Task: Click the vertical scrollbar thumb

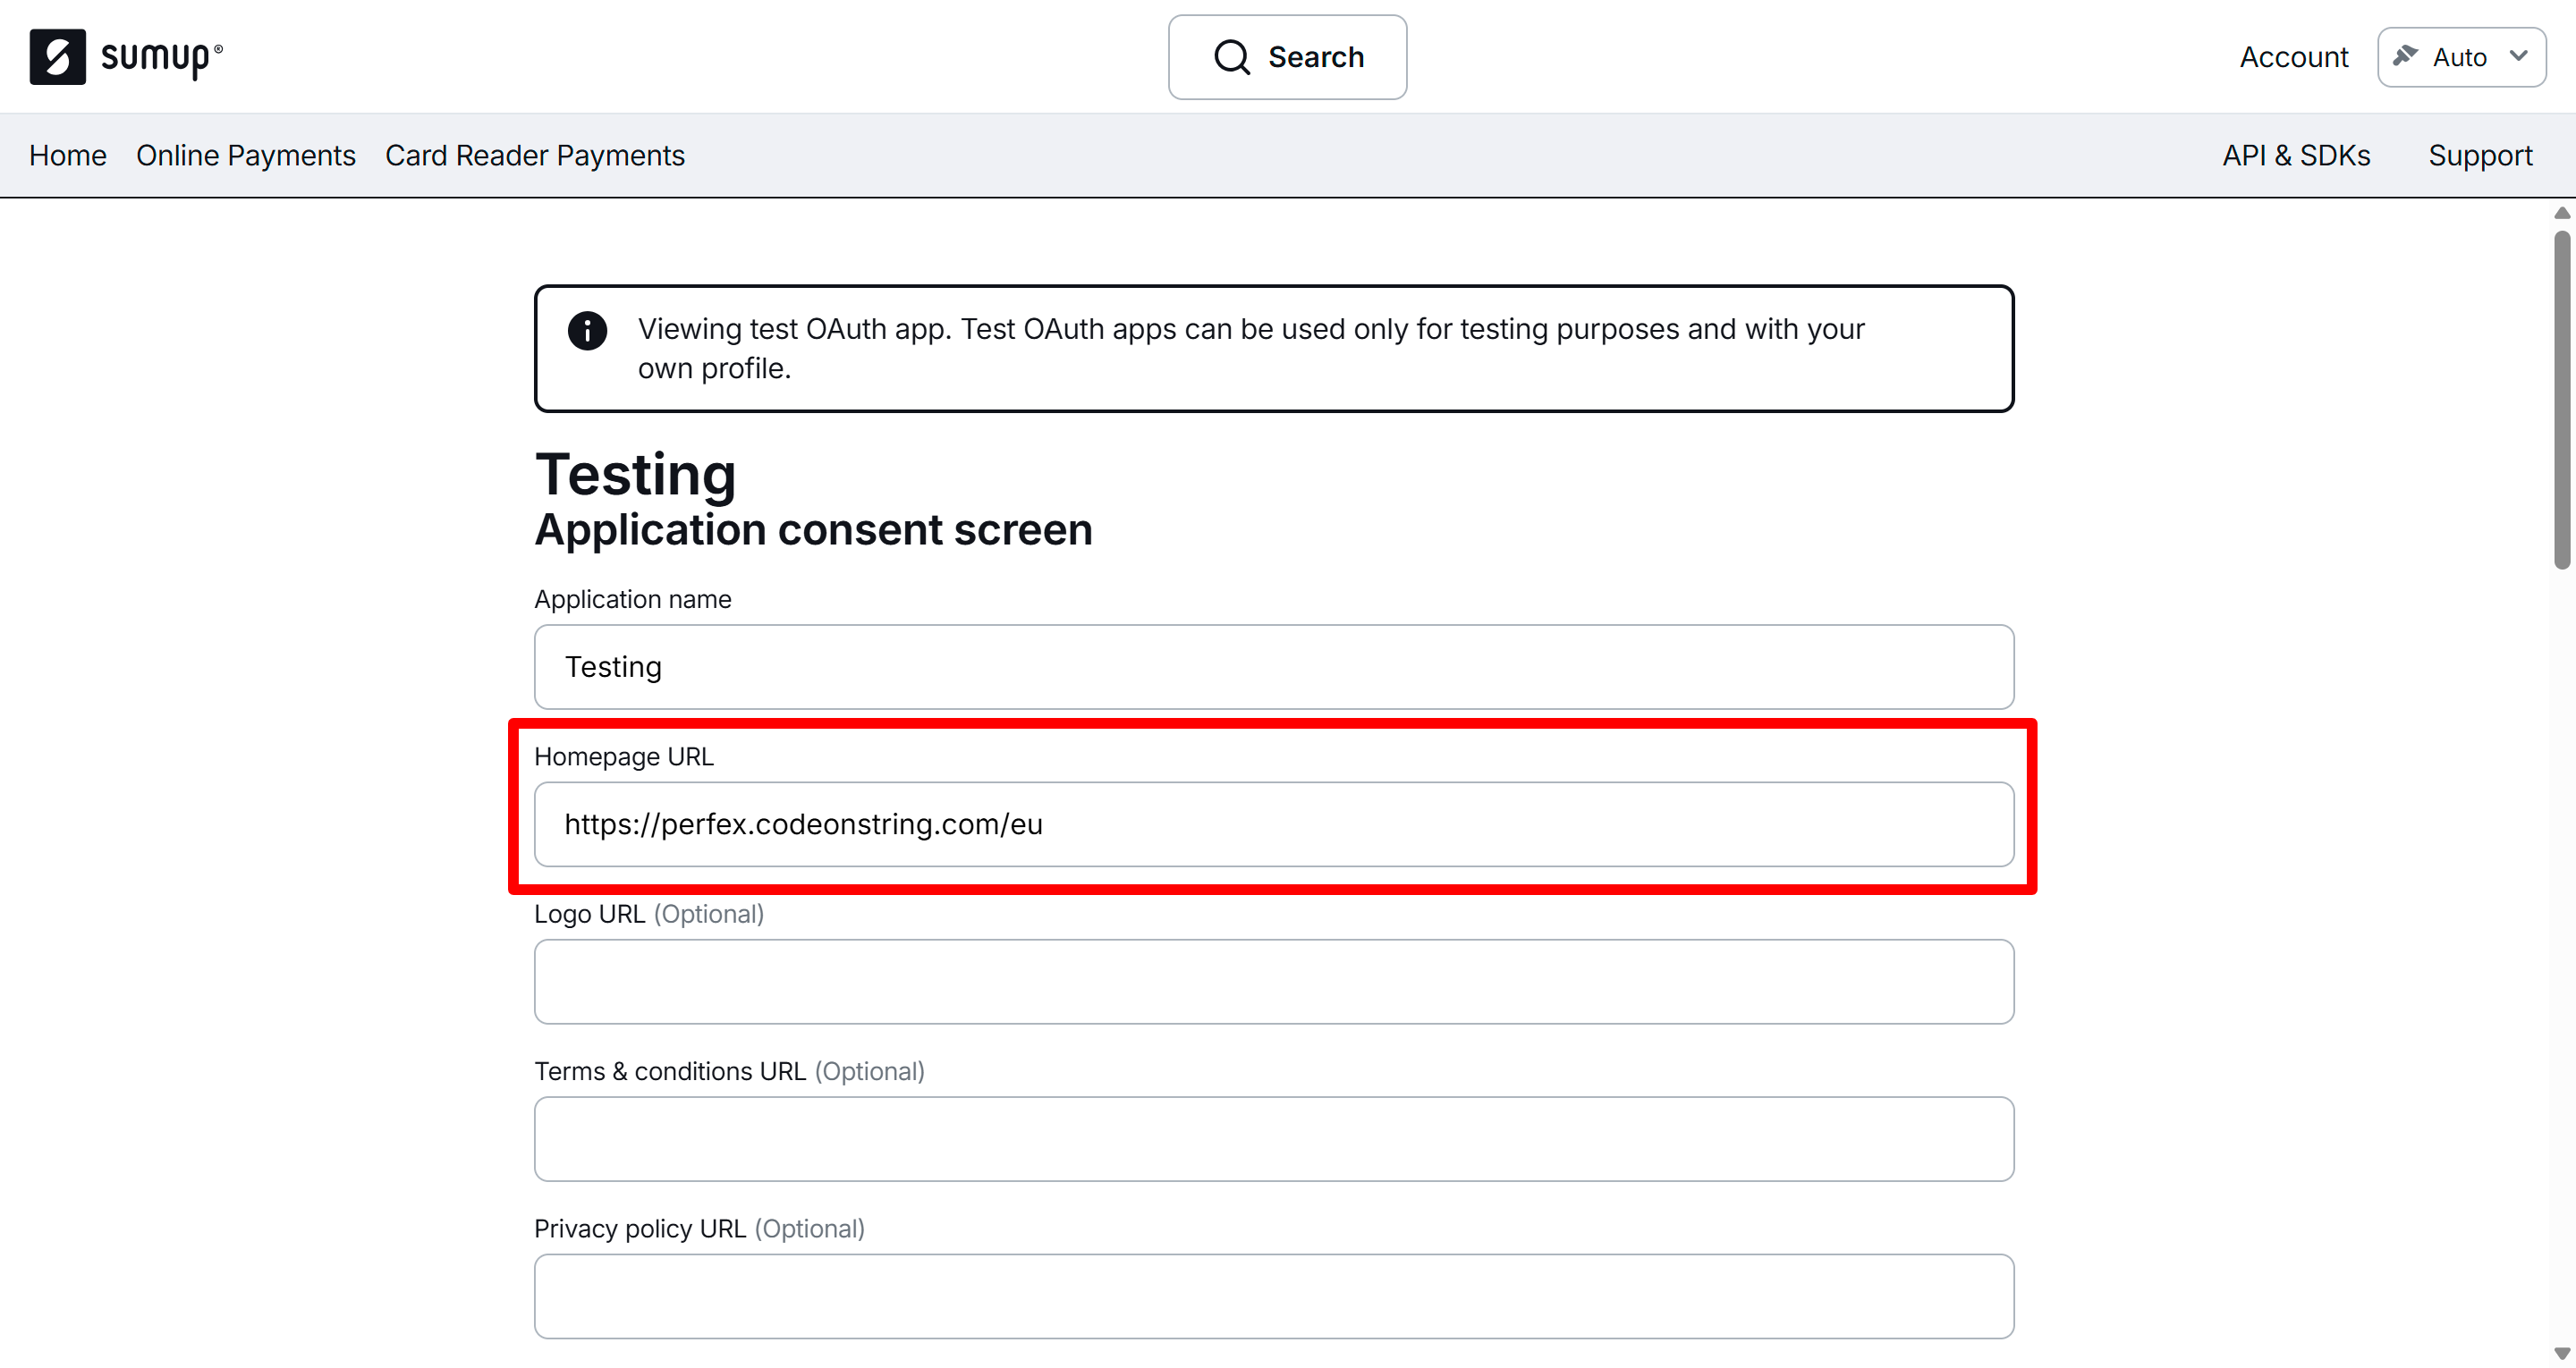Action: pos(2561,400)
